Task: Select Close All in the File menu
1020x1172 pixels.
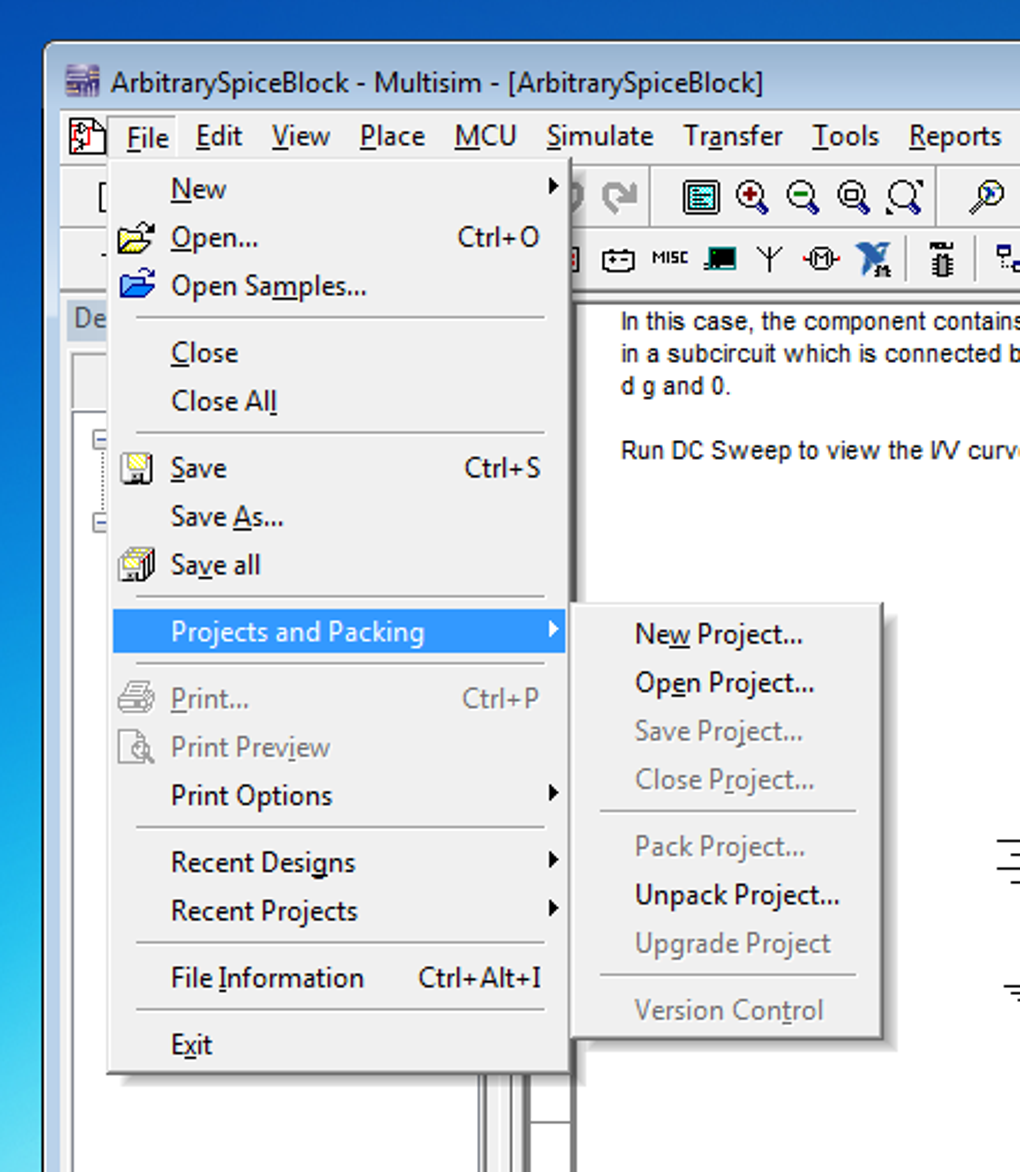Action: pos(339,401)
